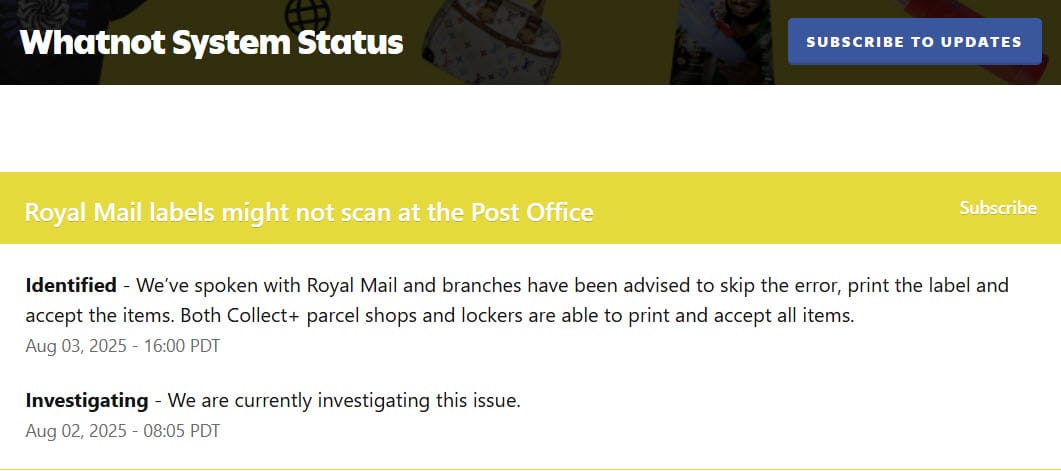Click the swirl graphic in header corner
Viewport: 1061px width, 471px height.
22,12
